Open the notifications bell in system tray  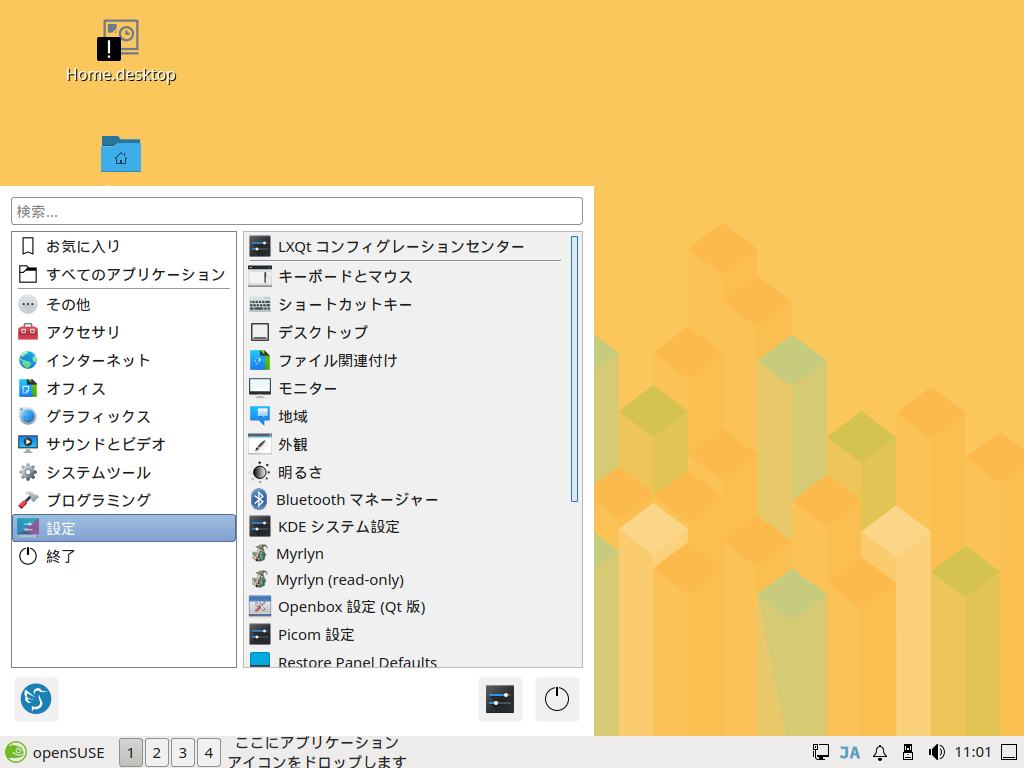click(880, 752)
